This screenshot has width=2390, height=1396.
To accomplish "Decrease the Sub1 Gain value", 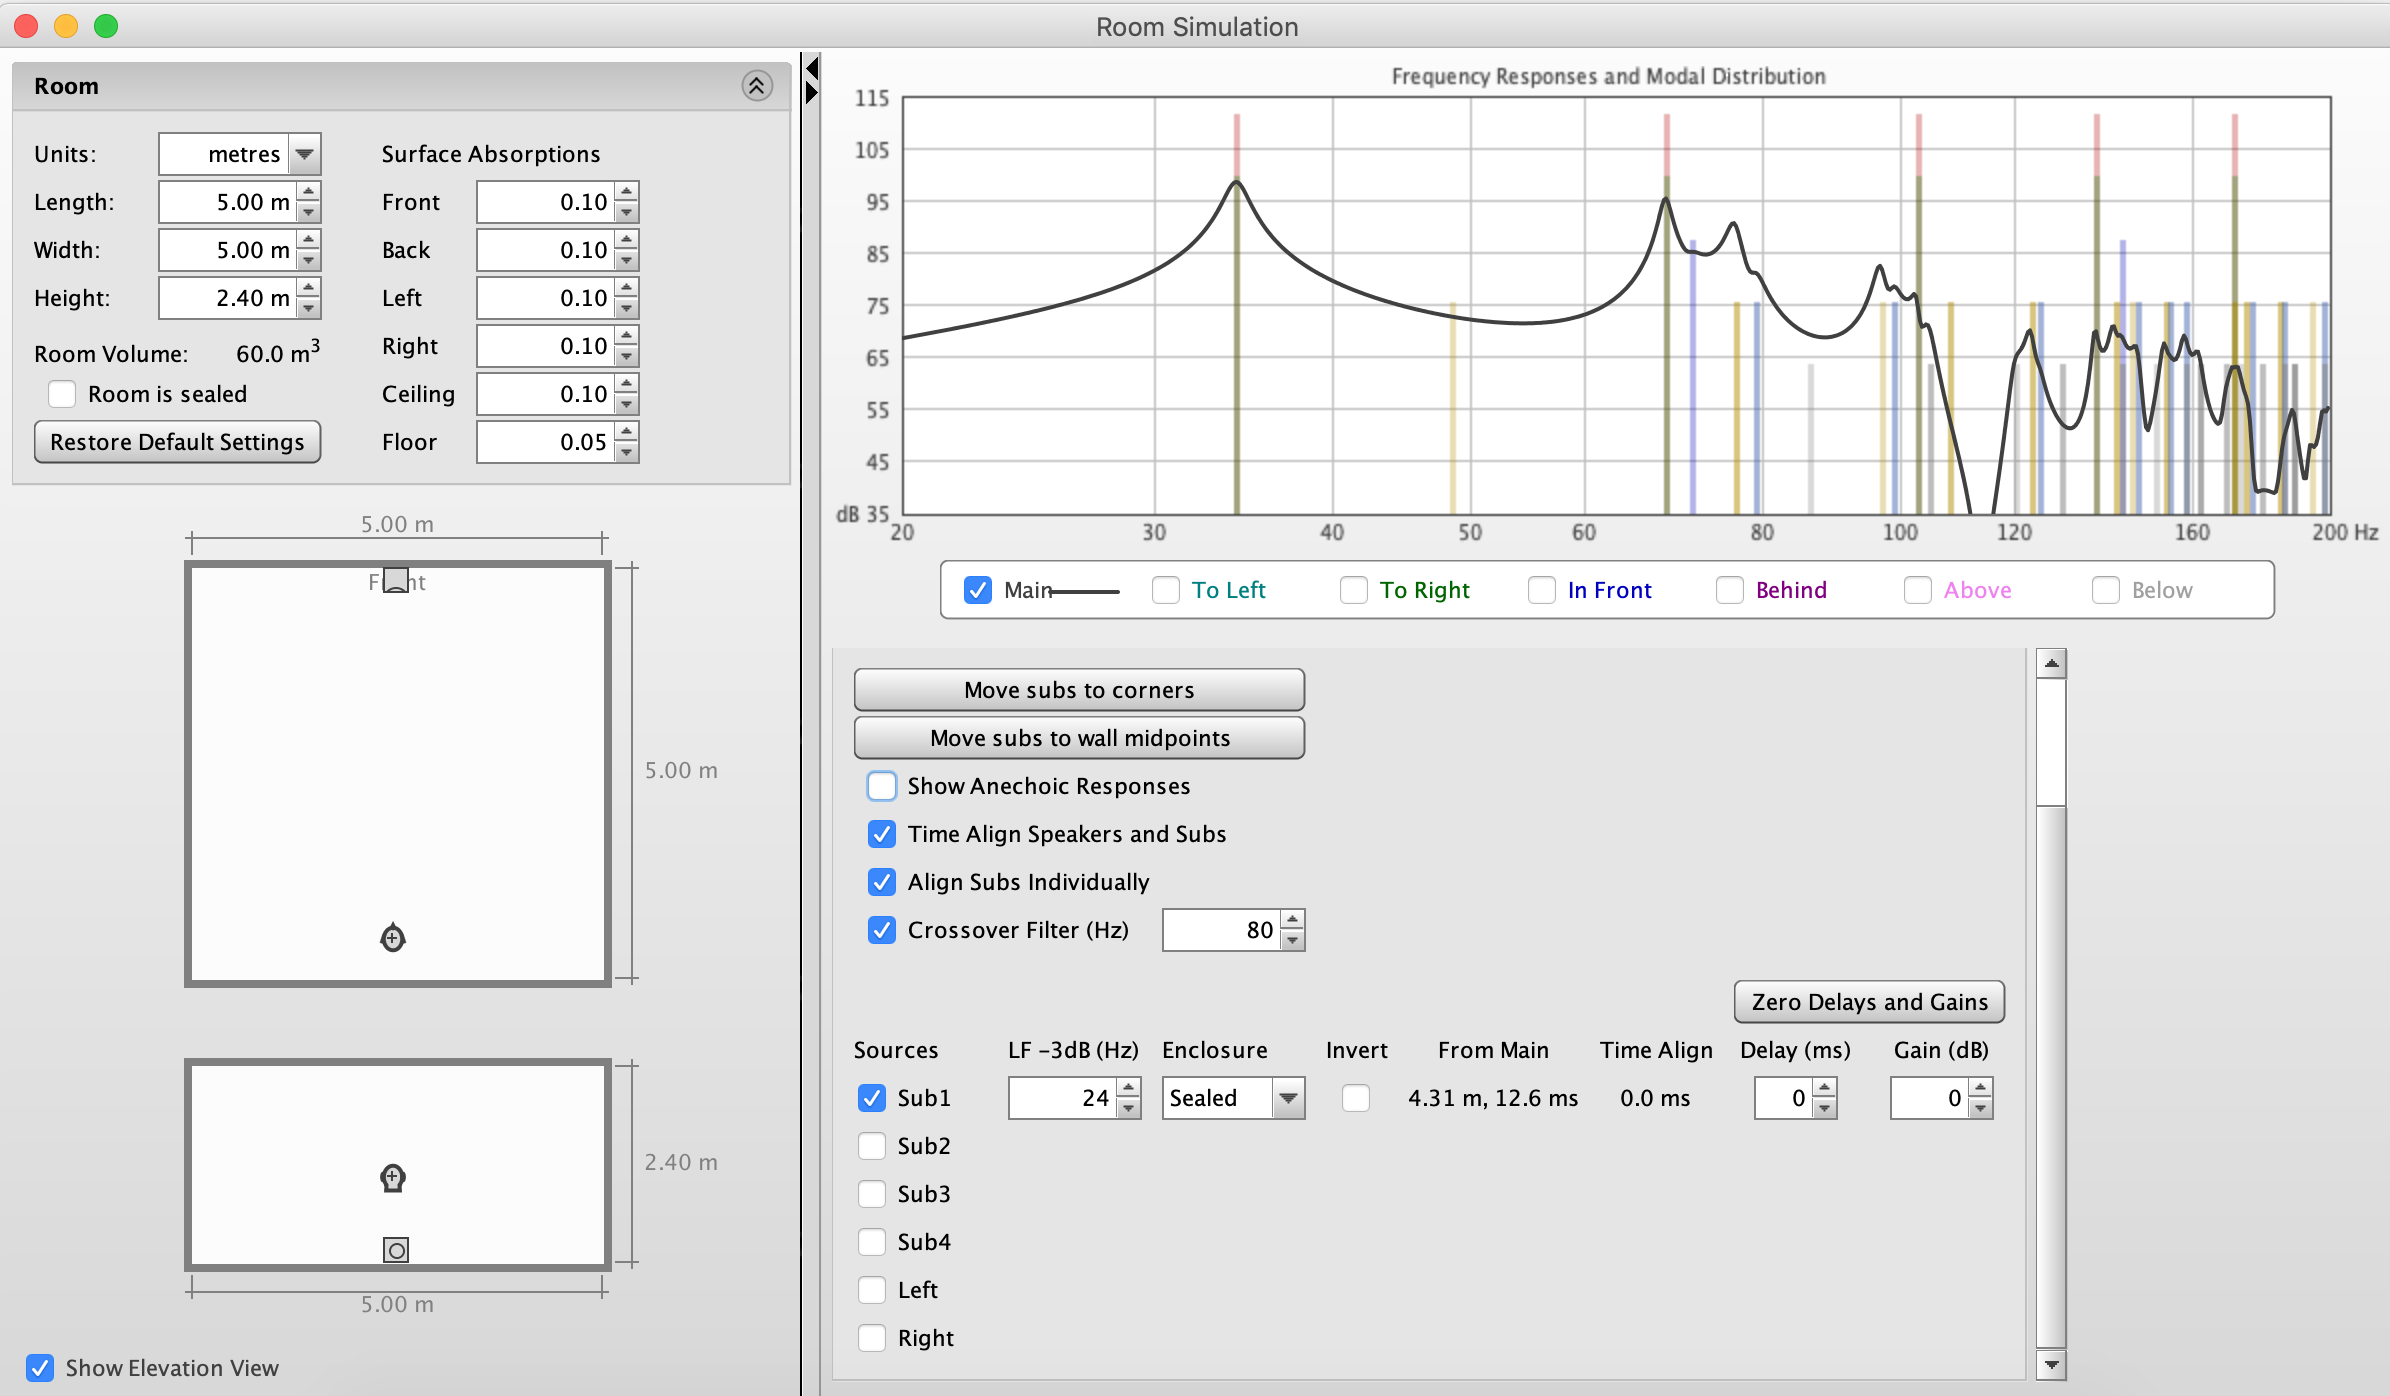I will point(1981,1108).
